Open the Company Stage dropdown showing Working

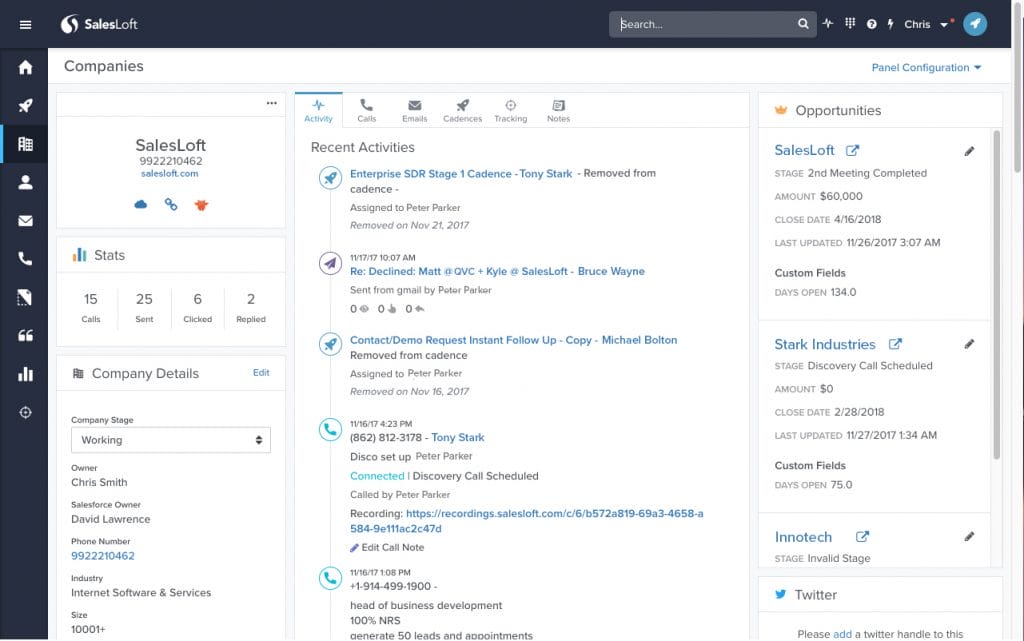(x=170, y=439)
